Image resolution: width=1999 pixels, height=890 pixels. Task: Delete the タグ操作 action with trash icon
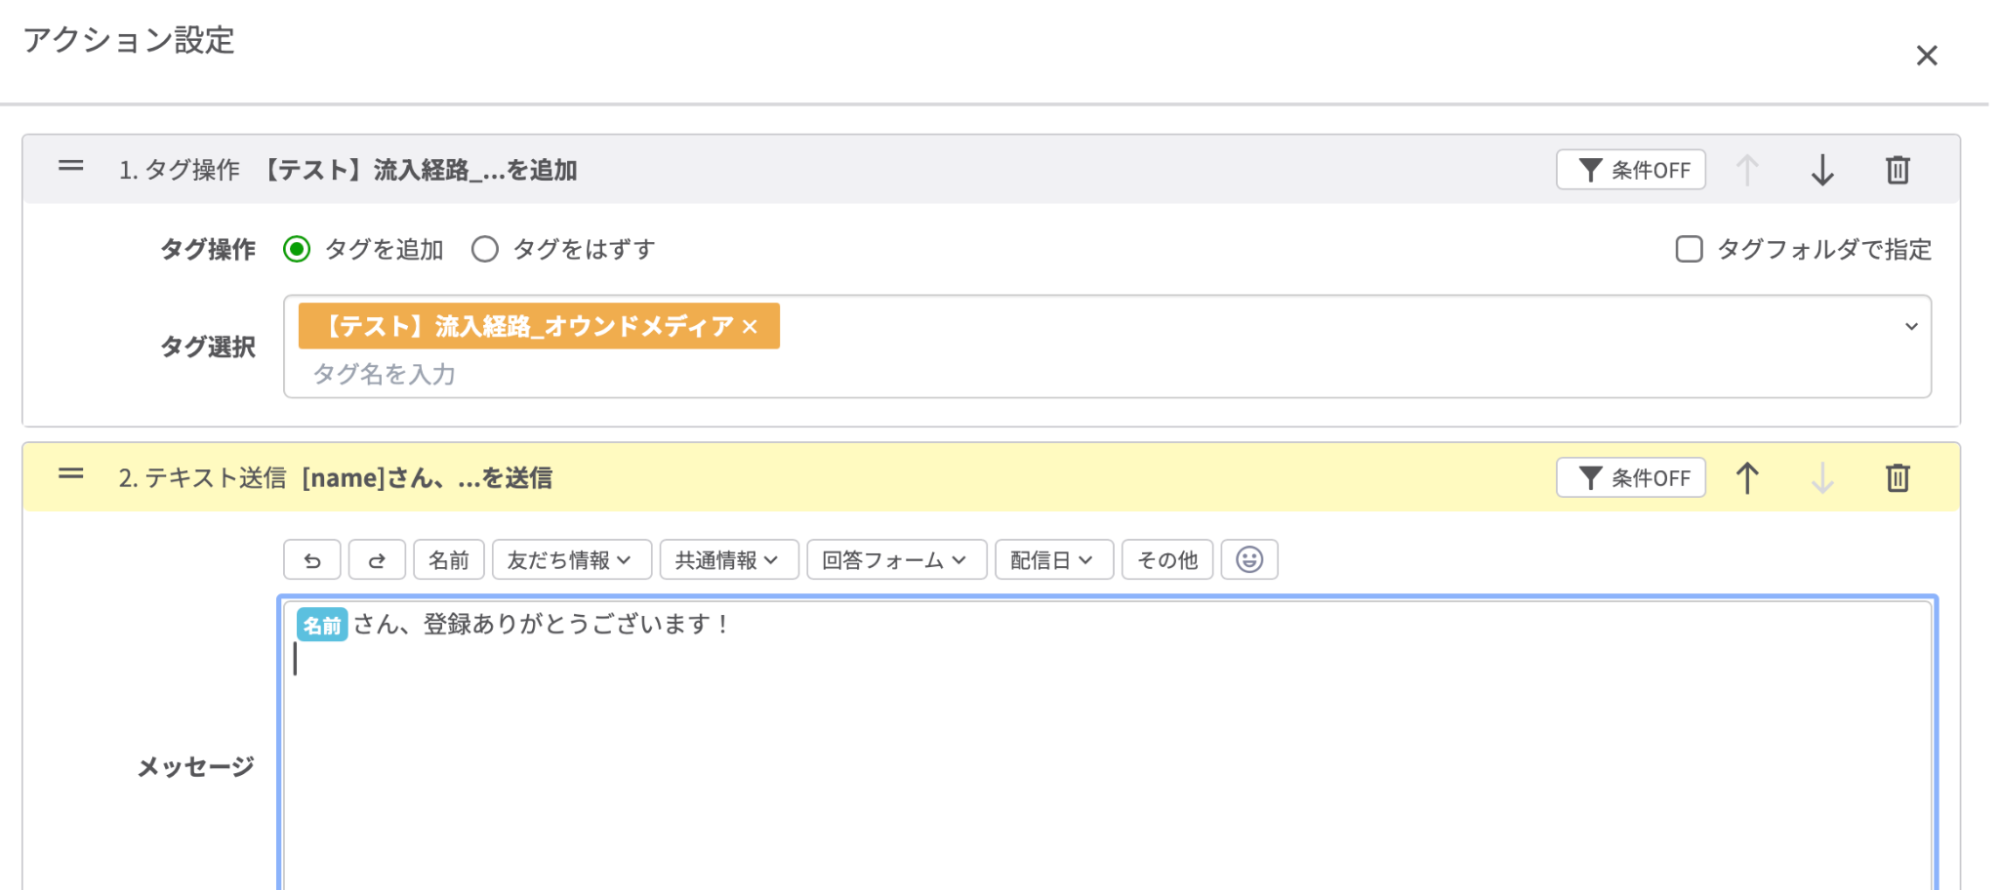[x=1898, y=170]
